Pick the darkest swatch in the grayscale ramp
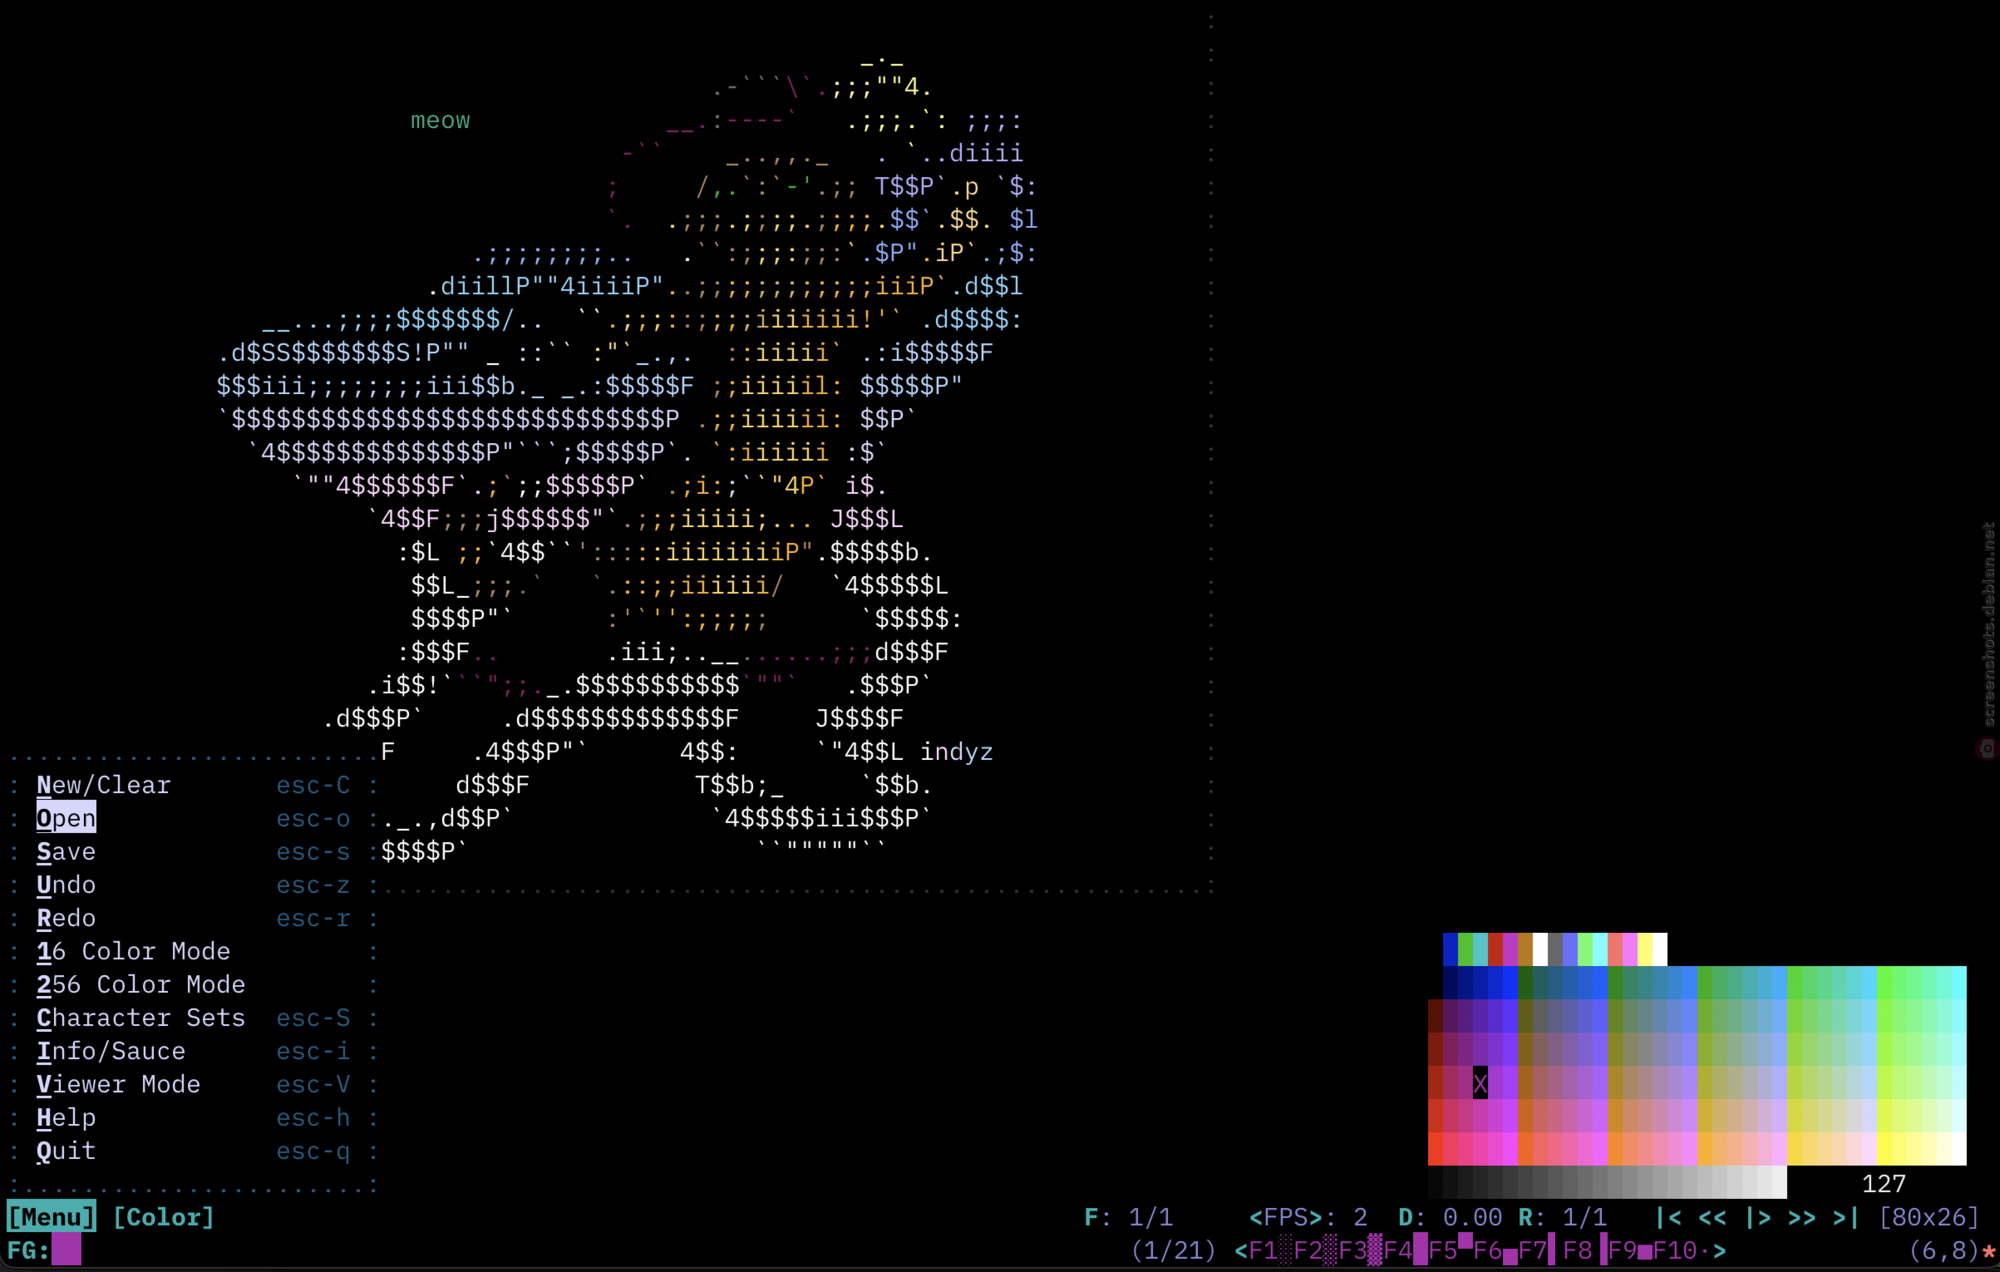This screenshot has height=1272, width=2000. [1435, 1182]
